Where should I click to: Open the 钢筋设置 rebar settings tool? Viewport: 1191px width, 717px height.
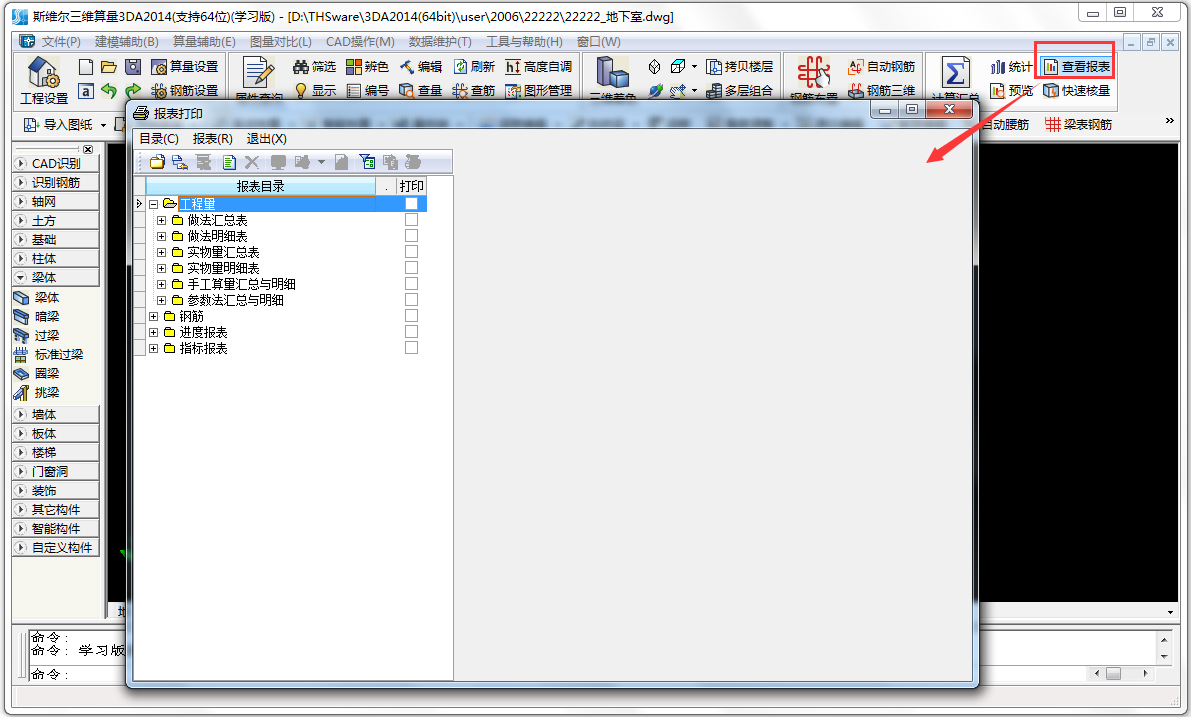[184, 89]
